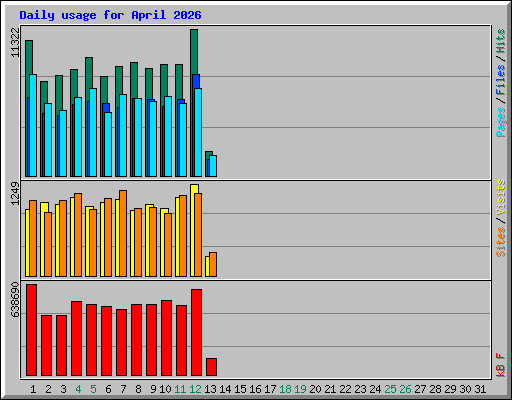Click the day 17 axis label
Image resolution: width=512 pixels, height=400 pixels.
270,389
